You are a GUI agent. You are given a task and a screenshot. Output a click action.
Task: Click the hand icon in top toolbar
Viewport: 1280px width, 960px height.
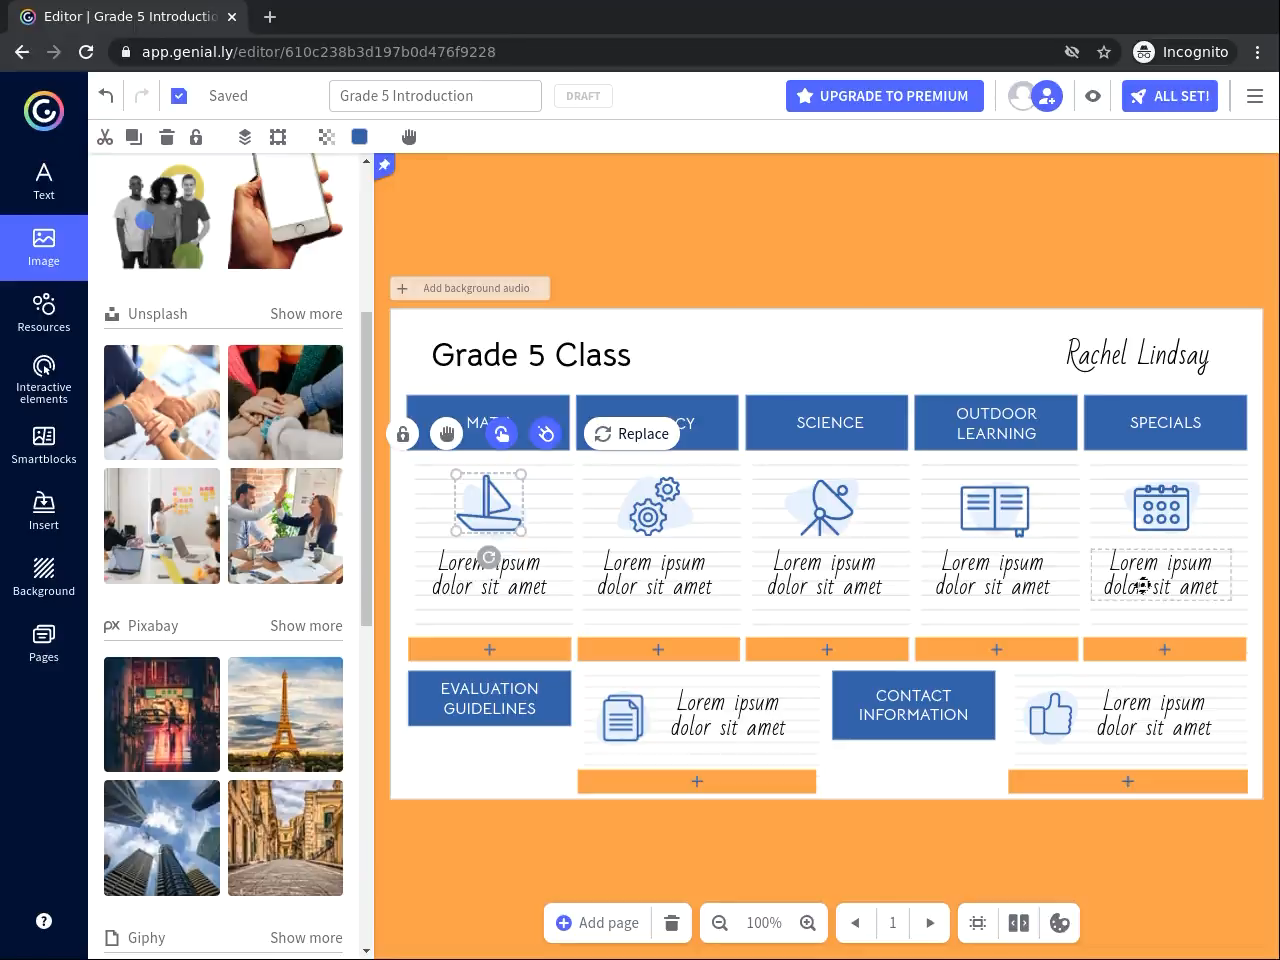point(409,137)
